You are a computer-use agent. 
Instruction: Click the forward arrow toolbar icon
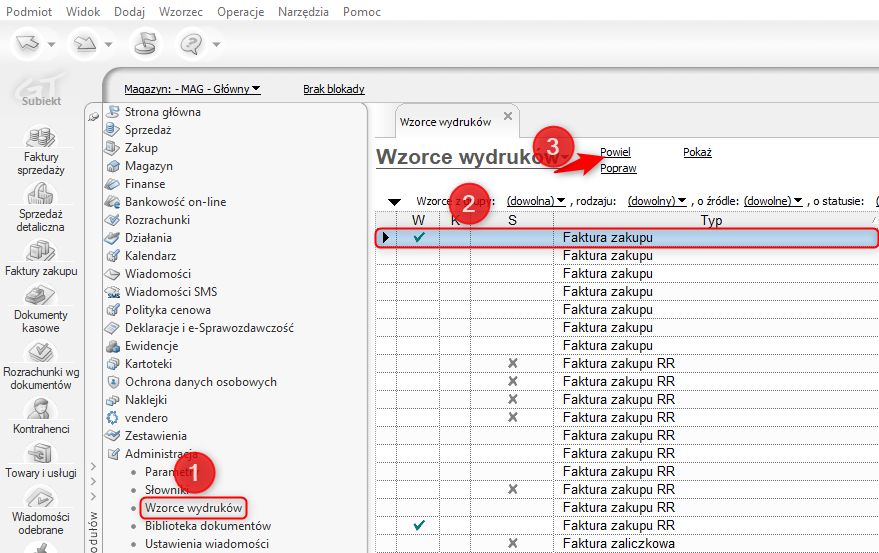[85, 44]
